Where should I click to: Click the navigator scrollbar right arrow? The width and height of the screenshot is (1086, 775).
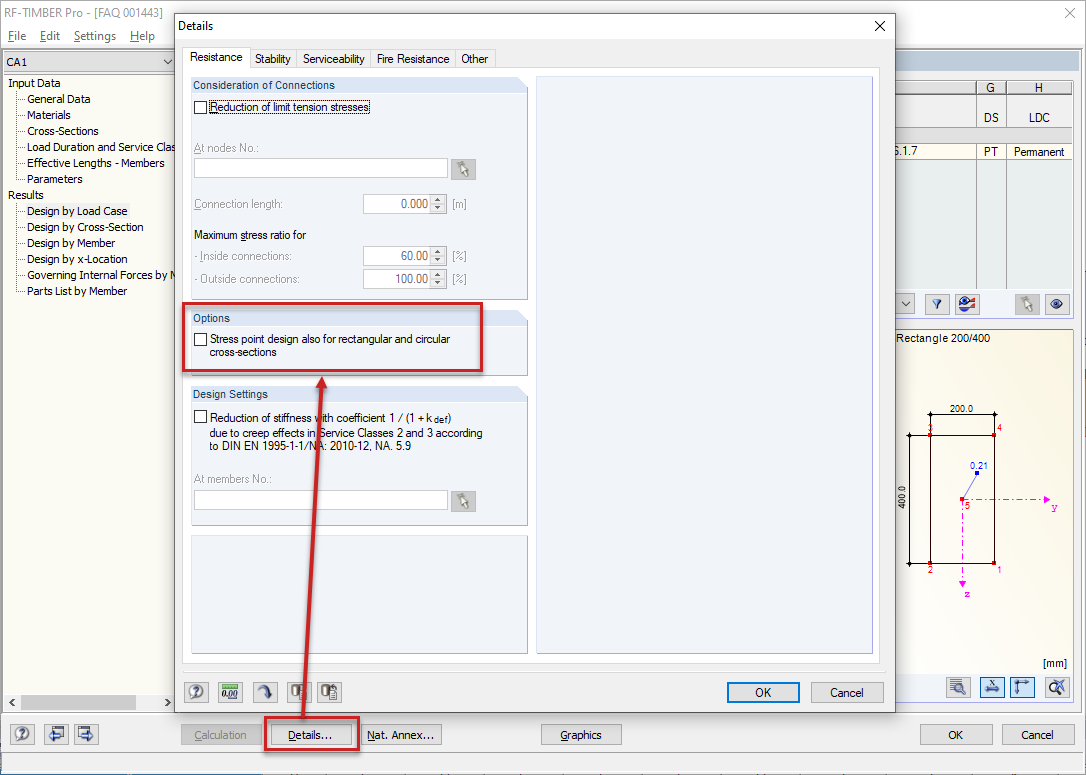(x=167, y=702)
